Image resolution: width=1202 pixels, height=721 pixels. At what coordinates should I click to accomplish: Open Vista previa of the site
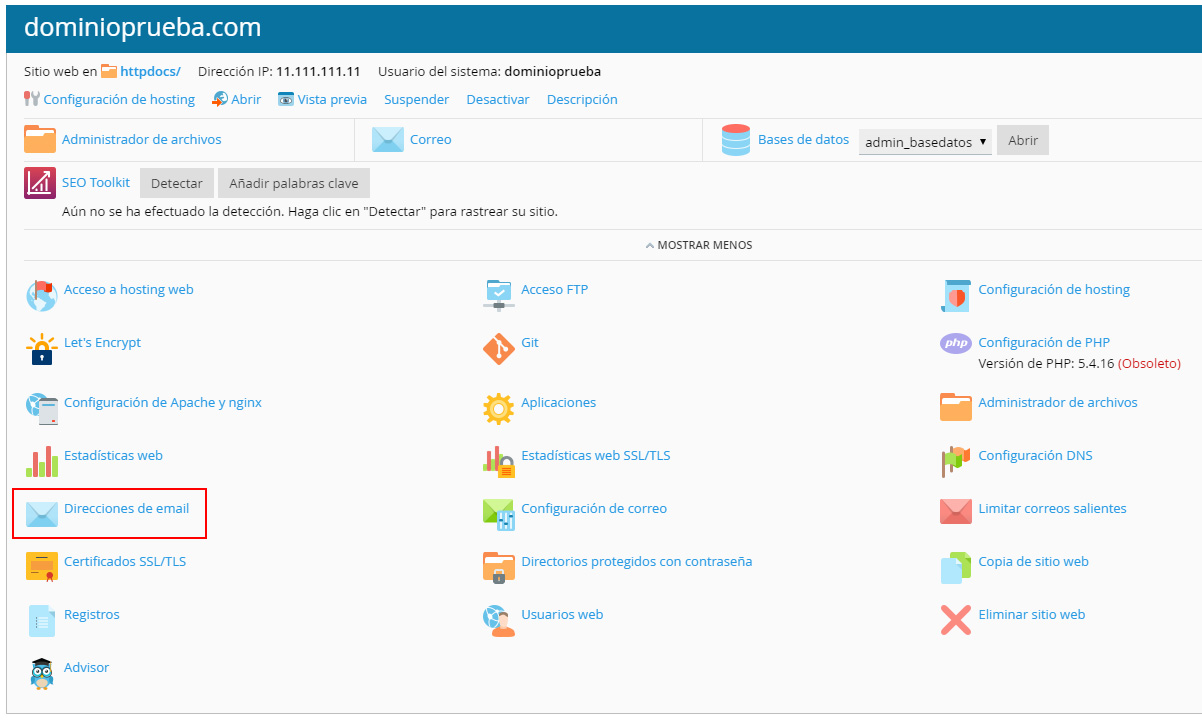click(331, 100)
